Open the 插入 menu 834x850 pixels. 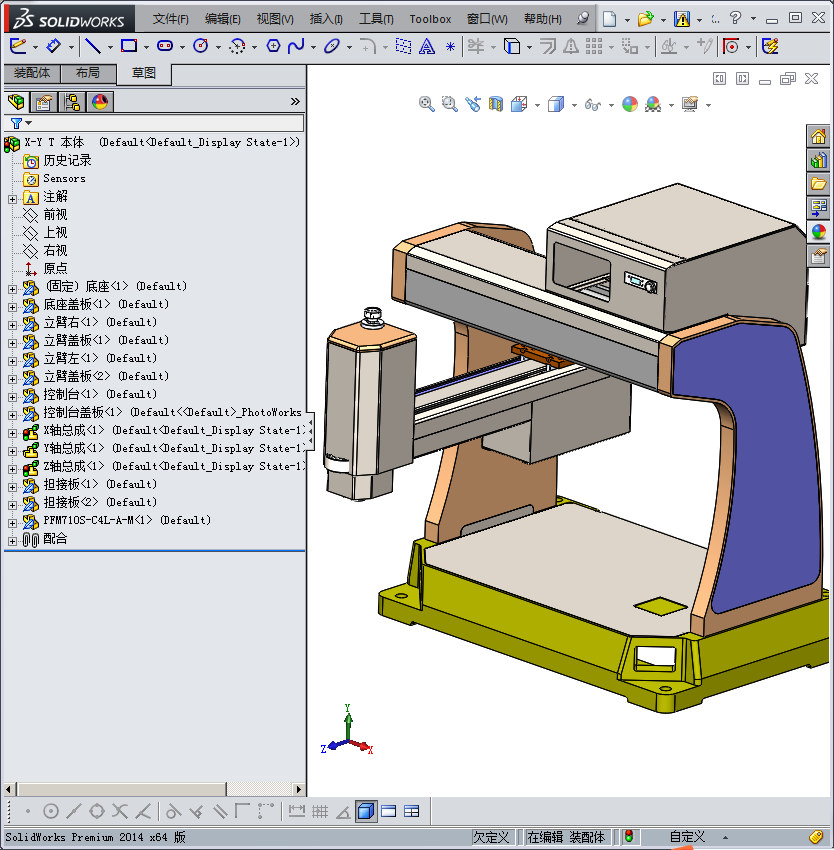click(326, 19)
